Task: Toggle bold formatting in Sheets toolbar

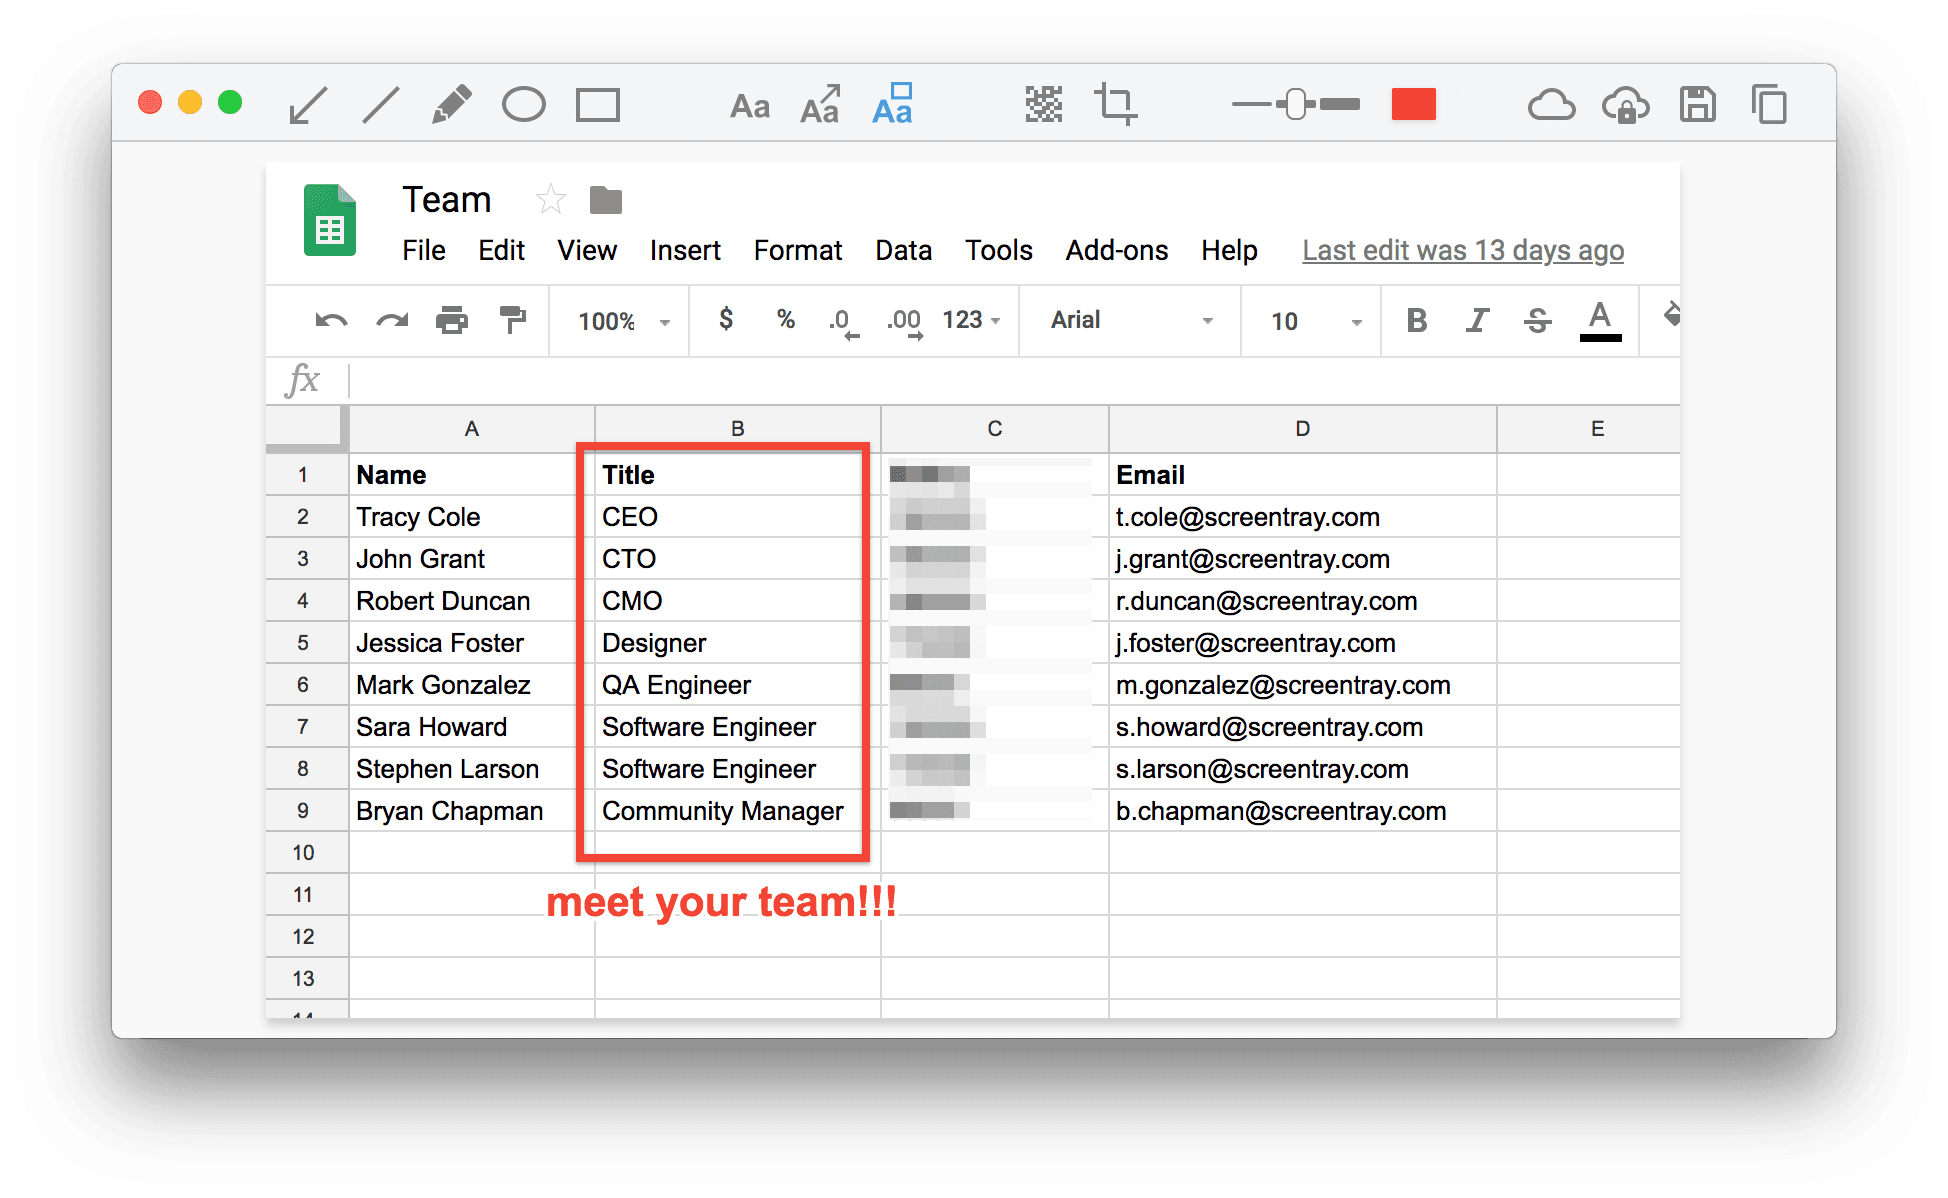Action: coord(1416,321)
